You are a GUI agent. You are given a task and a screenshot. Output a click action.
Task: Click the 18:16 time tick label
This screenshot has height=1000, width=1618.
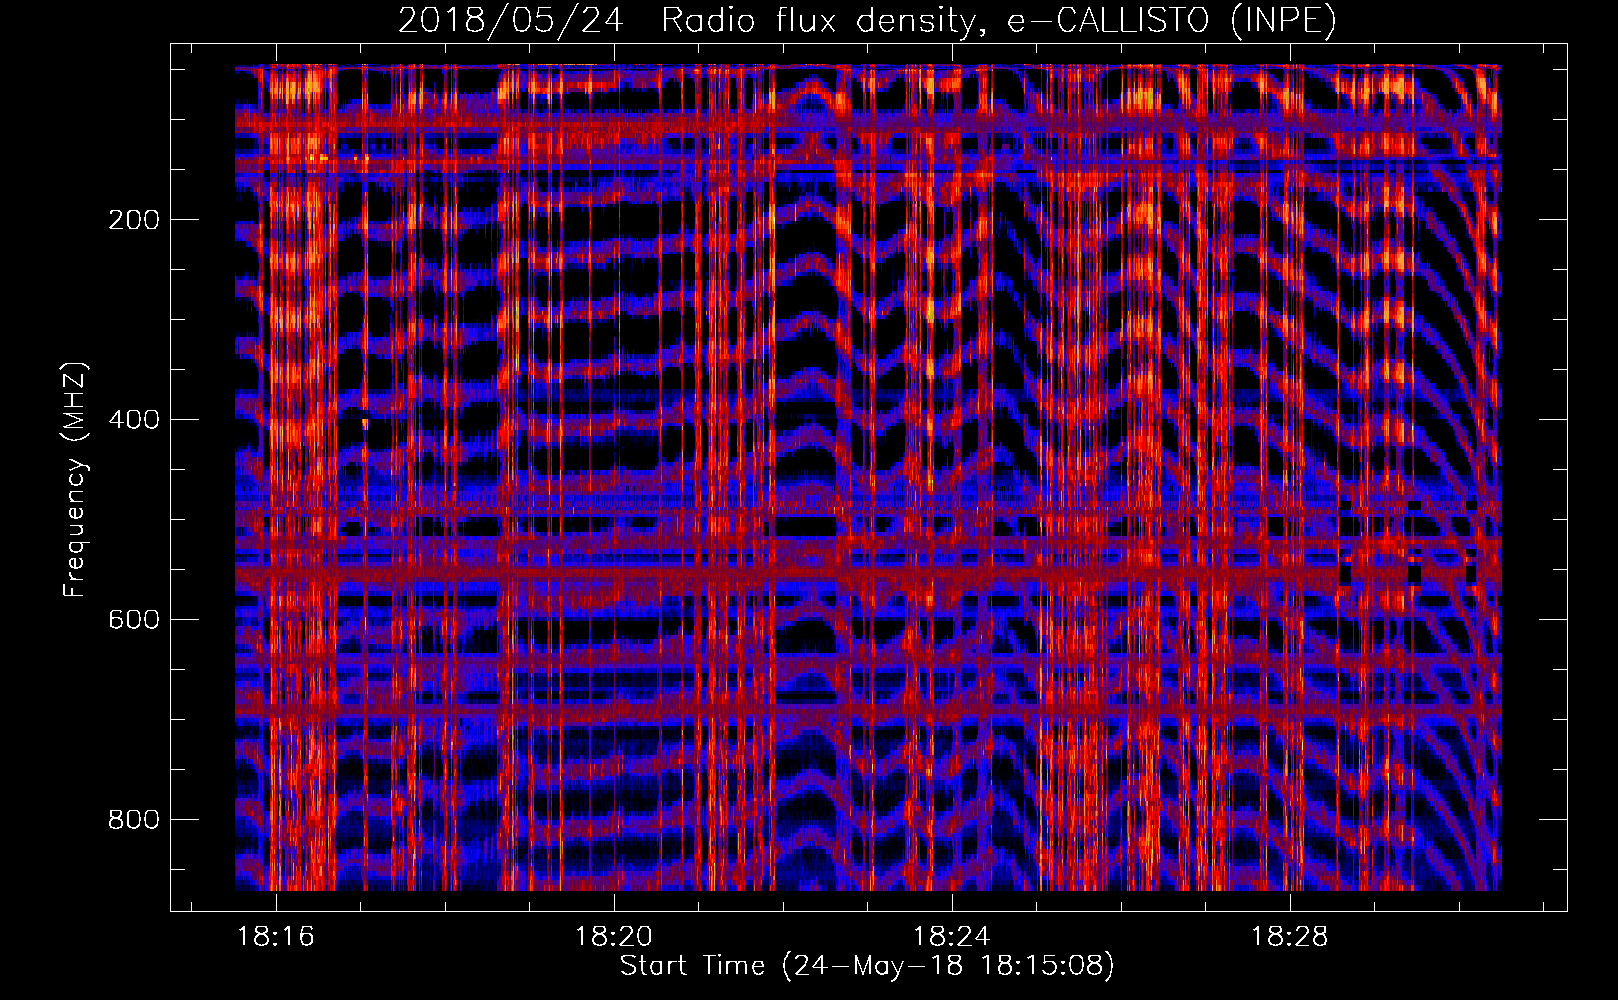[276, 936]
